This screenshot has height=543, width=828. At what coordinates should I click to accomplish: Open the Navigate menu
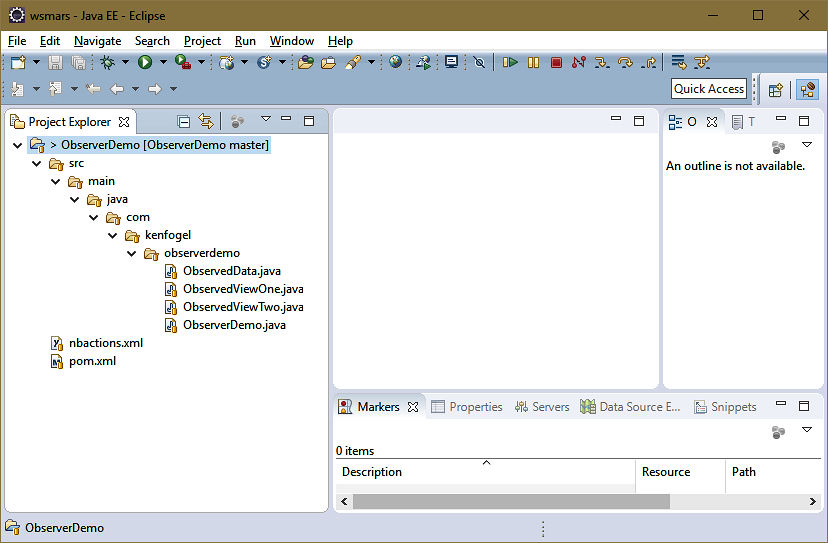pyautogui.click(x=97, y=41)
